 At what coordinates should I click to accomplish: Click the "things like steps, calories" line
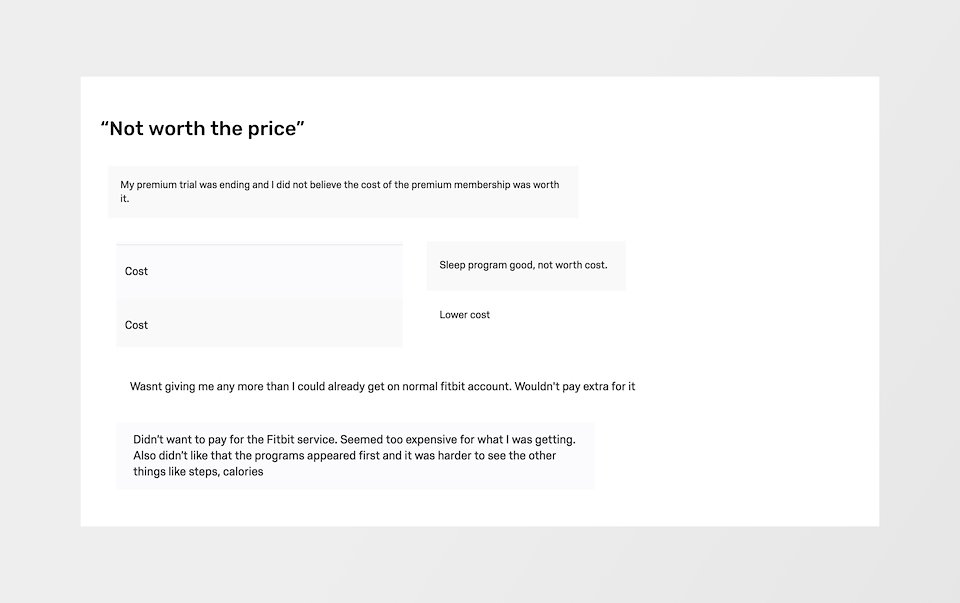pos(198,471)
